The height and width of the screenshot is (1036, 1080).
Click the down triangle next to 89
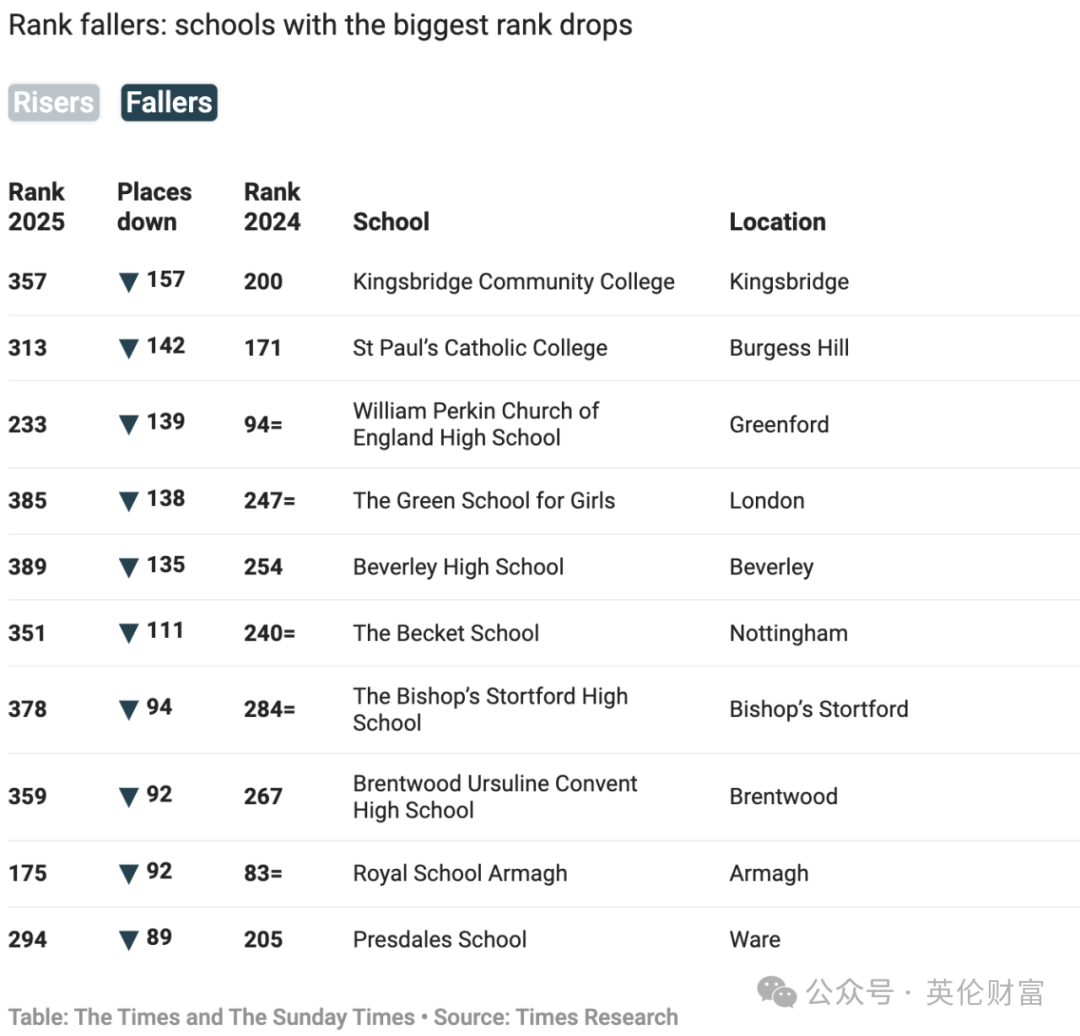tap(129, 940)
